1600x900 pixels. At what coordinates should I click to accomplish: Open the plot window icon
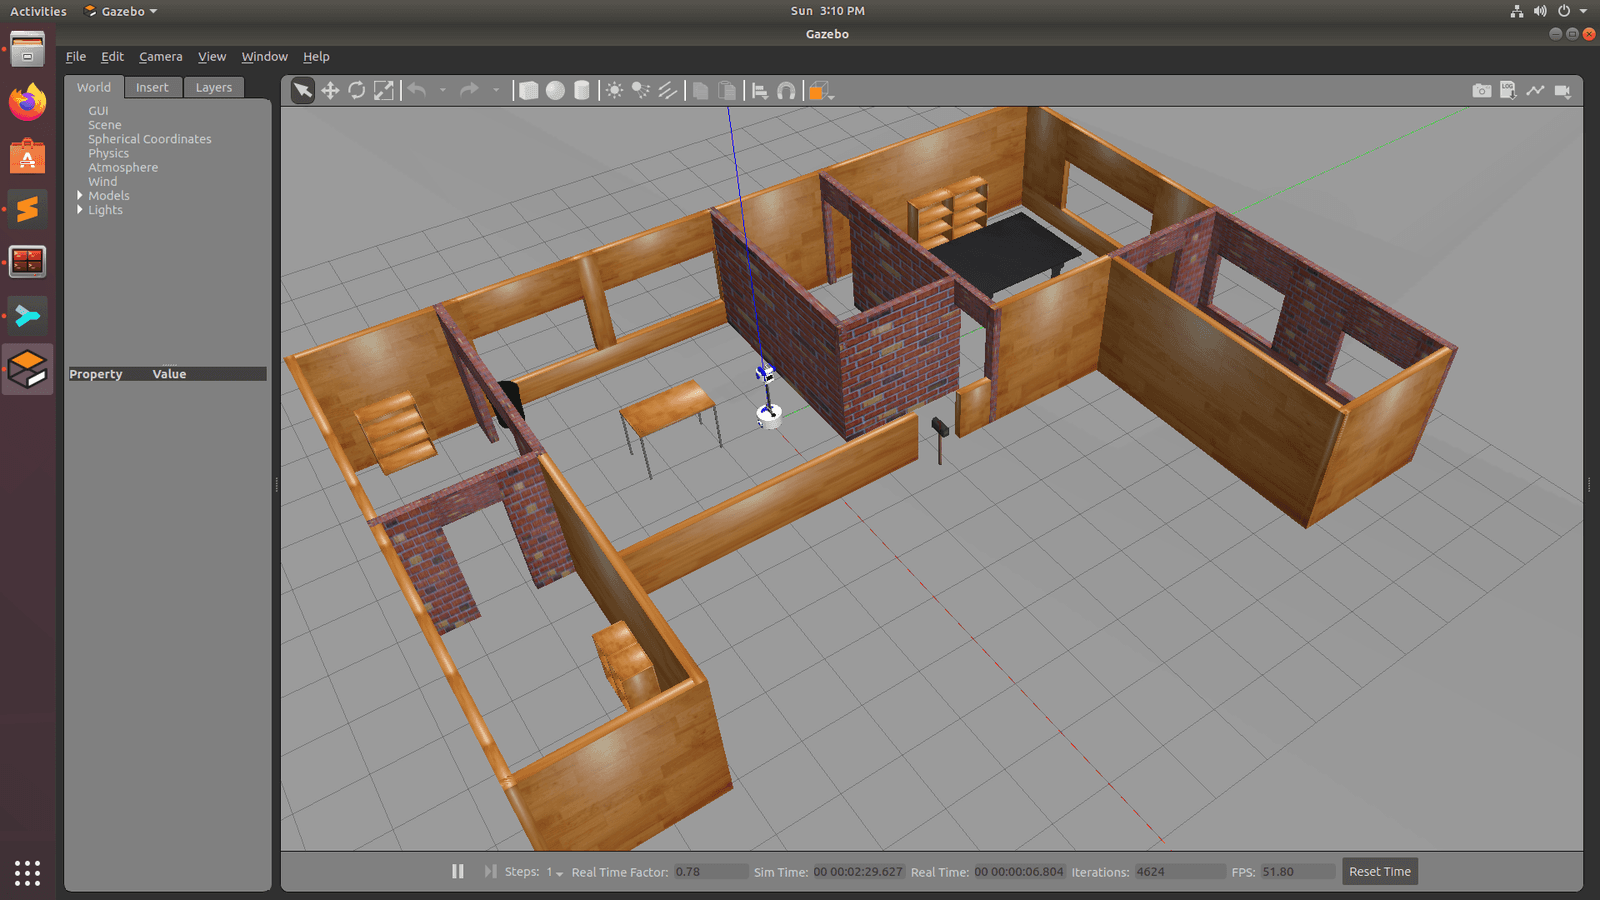point(1535,91)
